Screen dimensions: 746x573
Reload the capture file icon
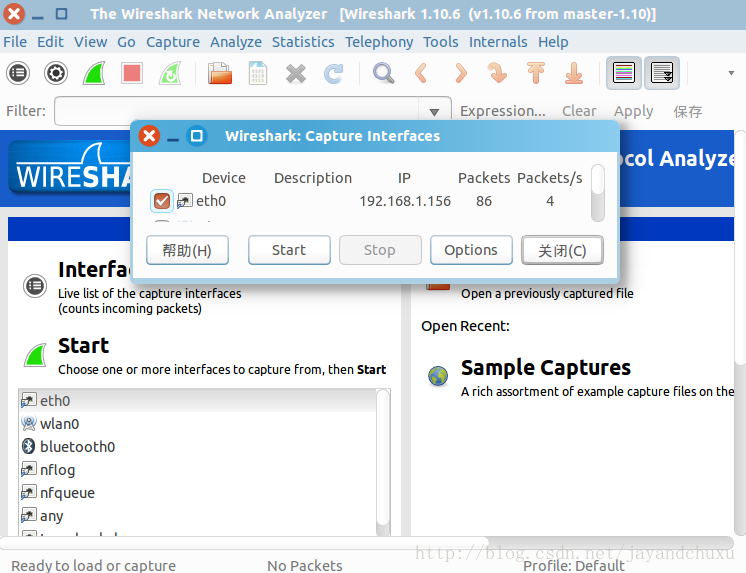334,73
